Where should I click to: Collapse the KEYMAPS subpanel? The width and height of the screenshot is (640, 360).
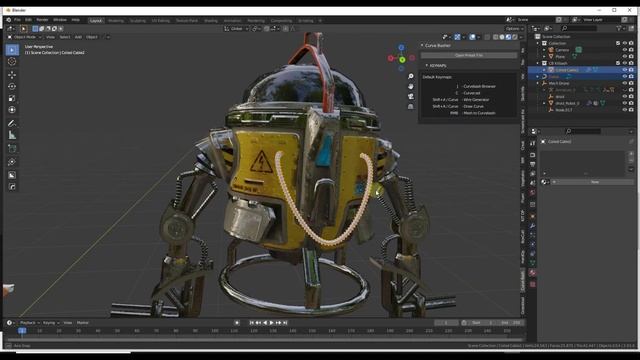[x=427, y=65]
